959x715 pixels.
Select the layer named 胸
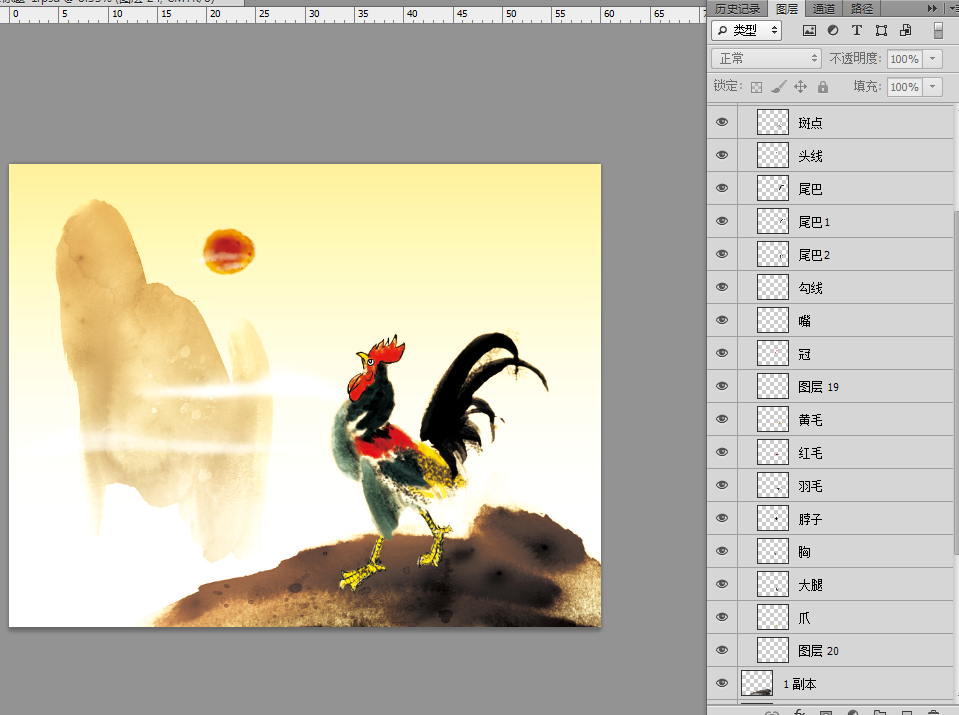804,552
